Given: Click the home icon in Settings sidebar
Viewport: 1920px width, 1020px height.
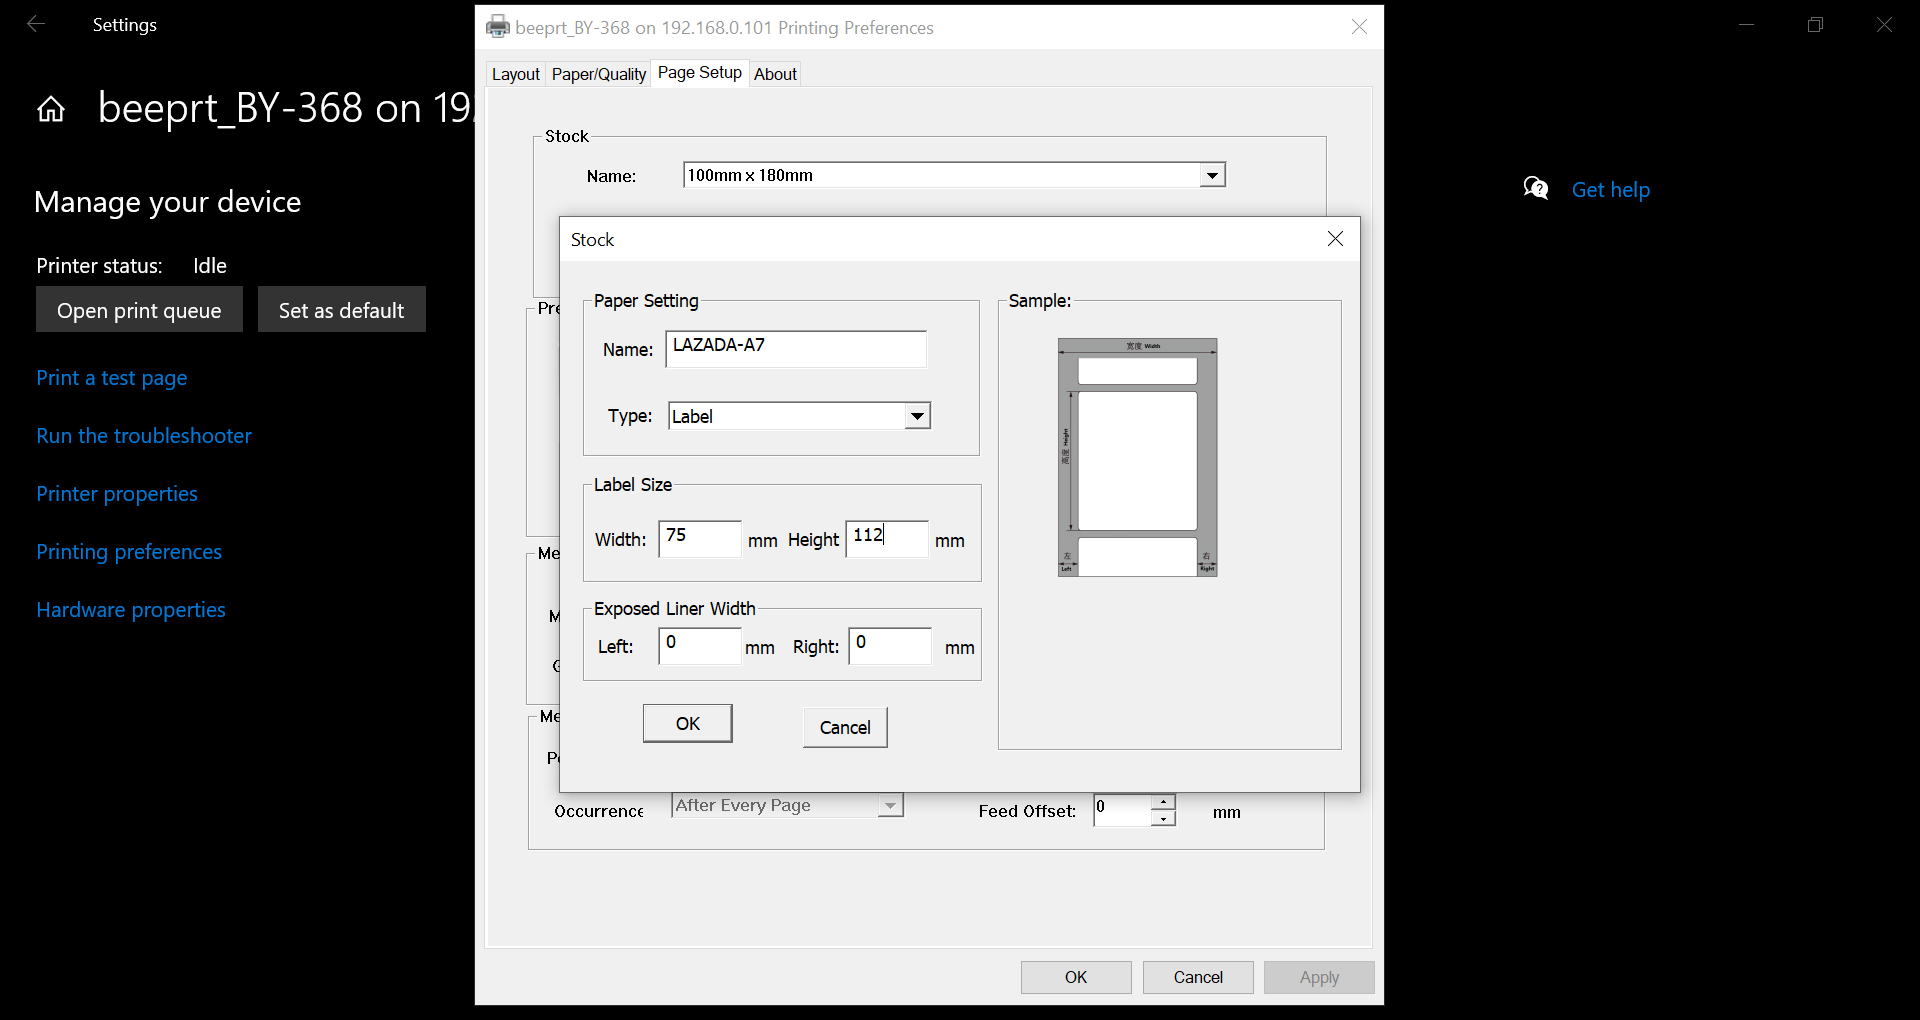Looking at the screenshot, I should 50,108.
